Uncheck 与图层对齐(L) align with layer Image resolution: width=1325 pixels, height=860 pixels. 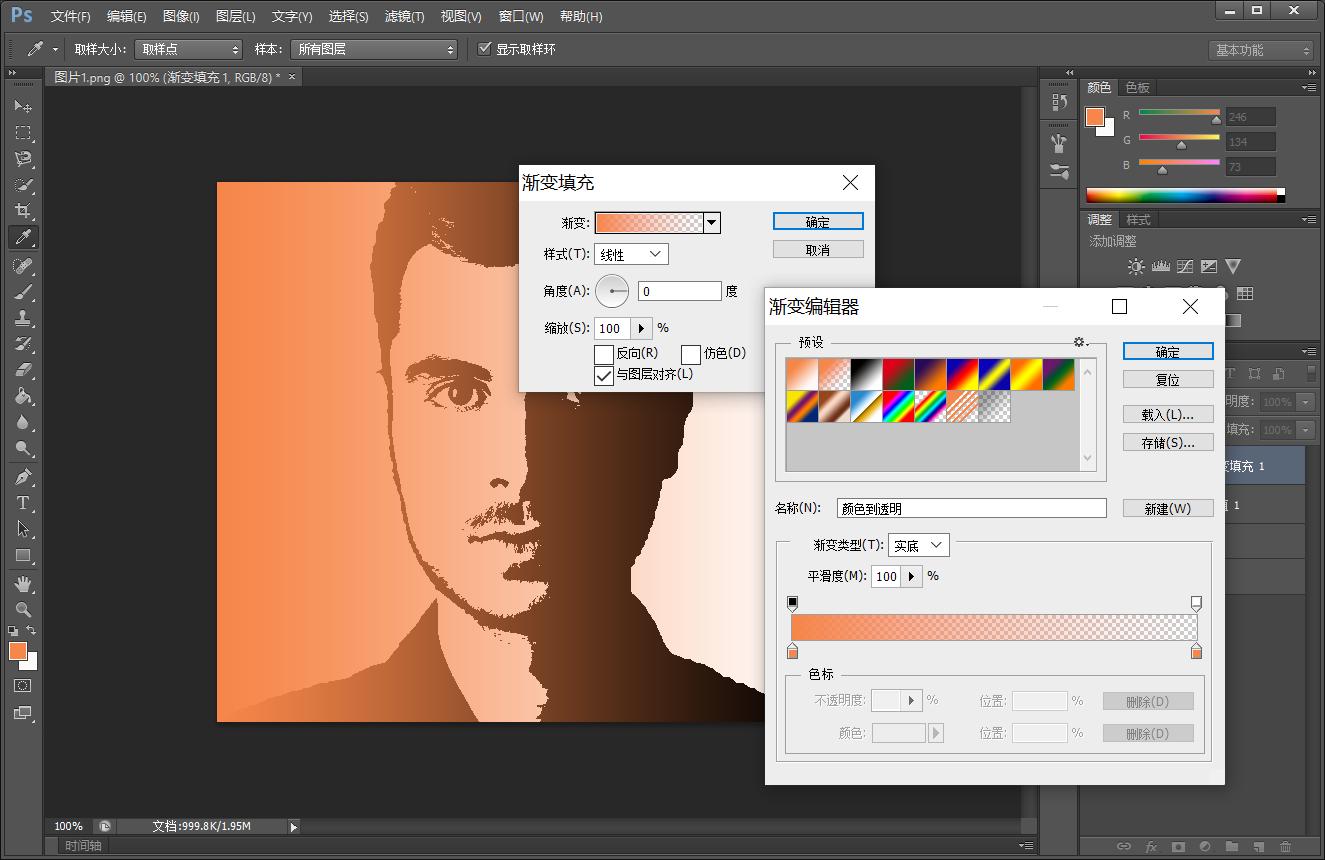[604, 376]
